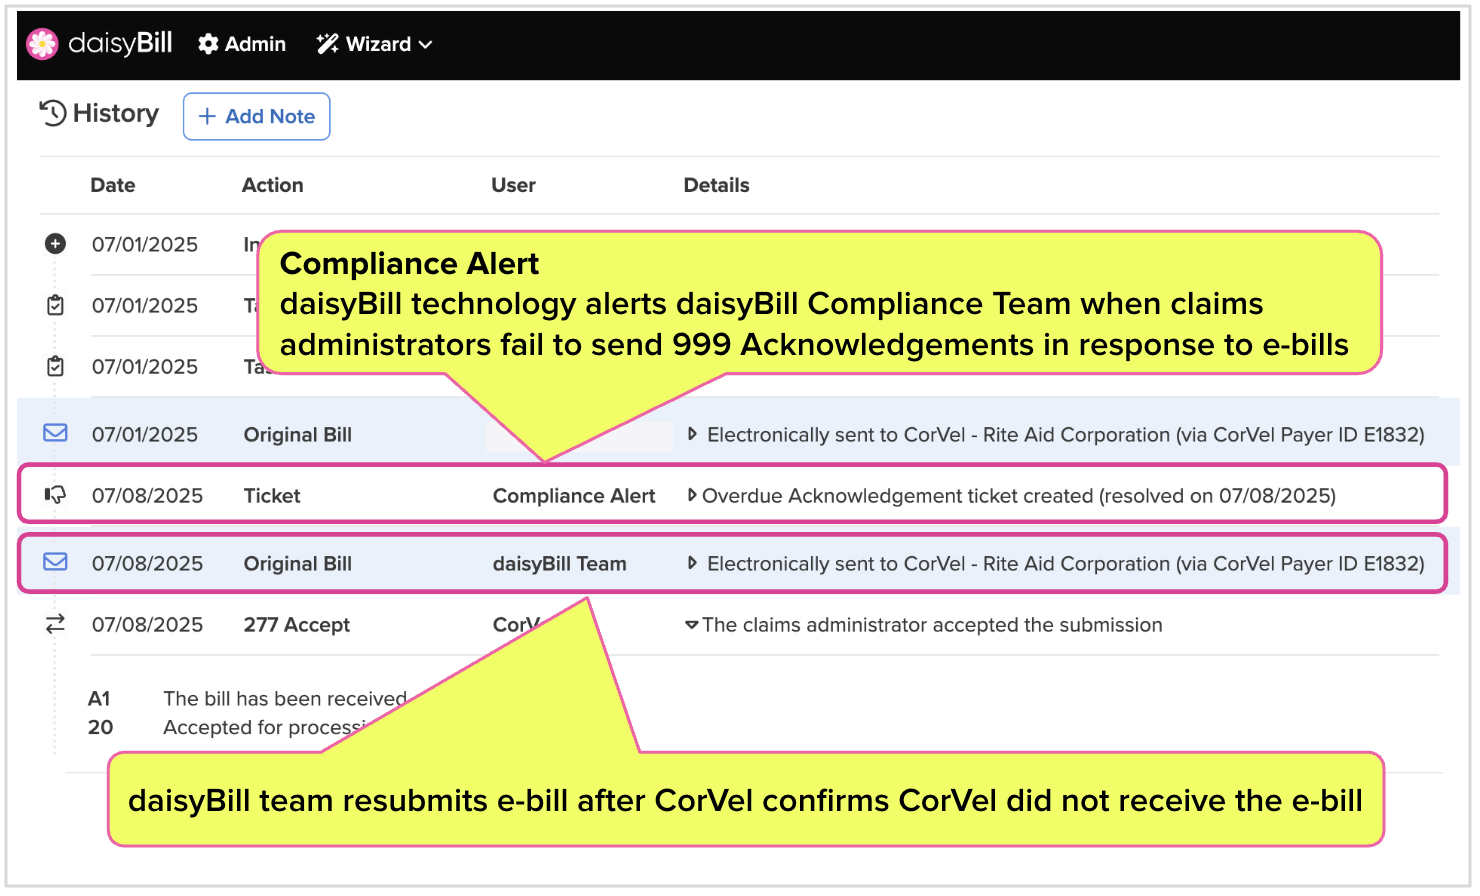
Task: Open the Wizard dropdown menu
Action: 374,44
